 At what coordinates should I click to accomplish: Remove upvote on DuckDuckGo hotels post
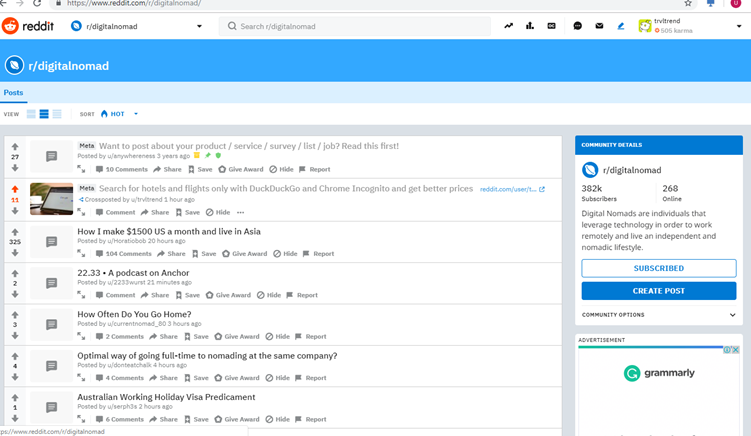click(x=15, y=189)
